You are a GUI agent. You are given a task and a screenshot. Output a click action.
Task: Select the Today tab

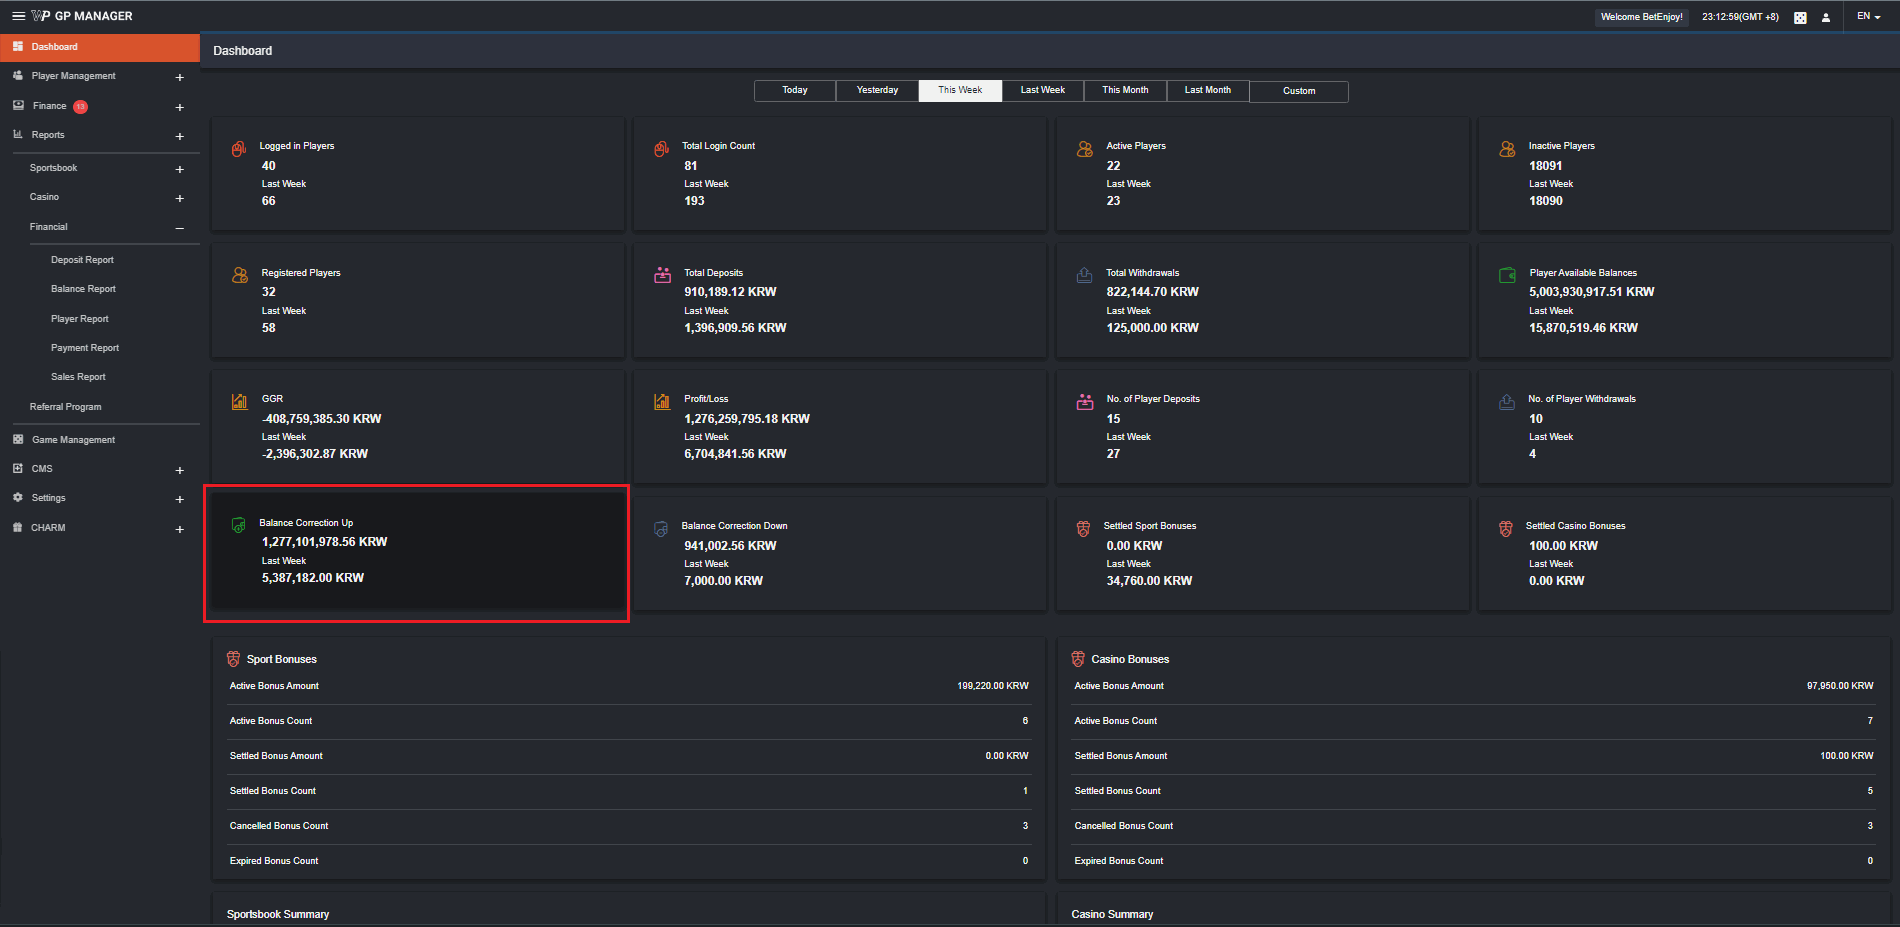click(x=795, y=91)
